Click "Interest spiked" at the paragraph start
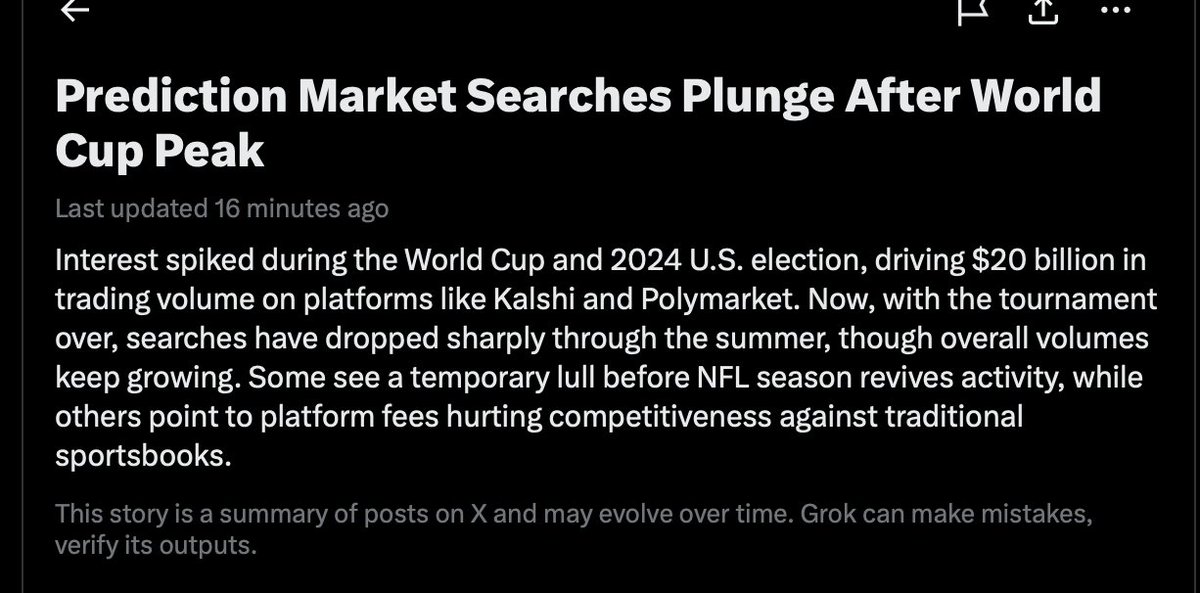1200x593 pixels. pyautogui.click(x=131, y=261)
